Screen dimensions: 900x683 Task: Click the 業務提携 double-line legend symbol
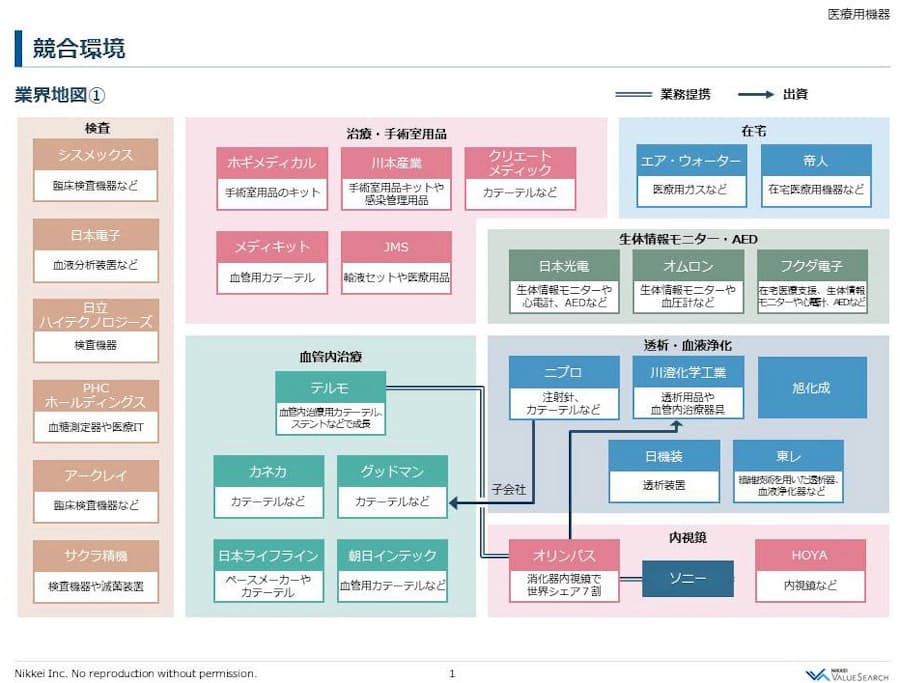tap(632, 95)
